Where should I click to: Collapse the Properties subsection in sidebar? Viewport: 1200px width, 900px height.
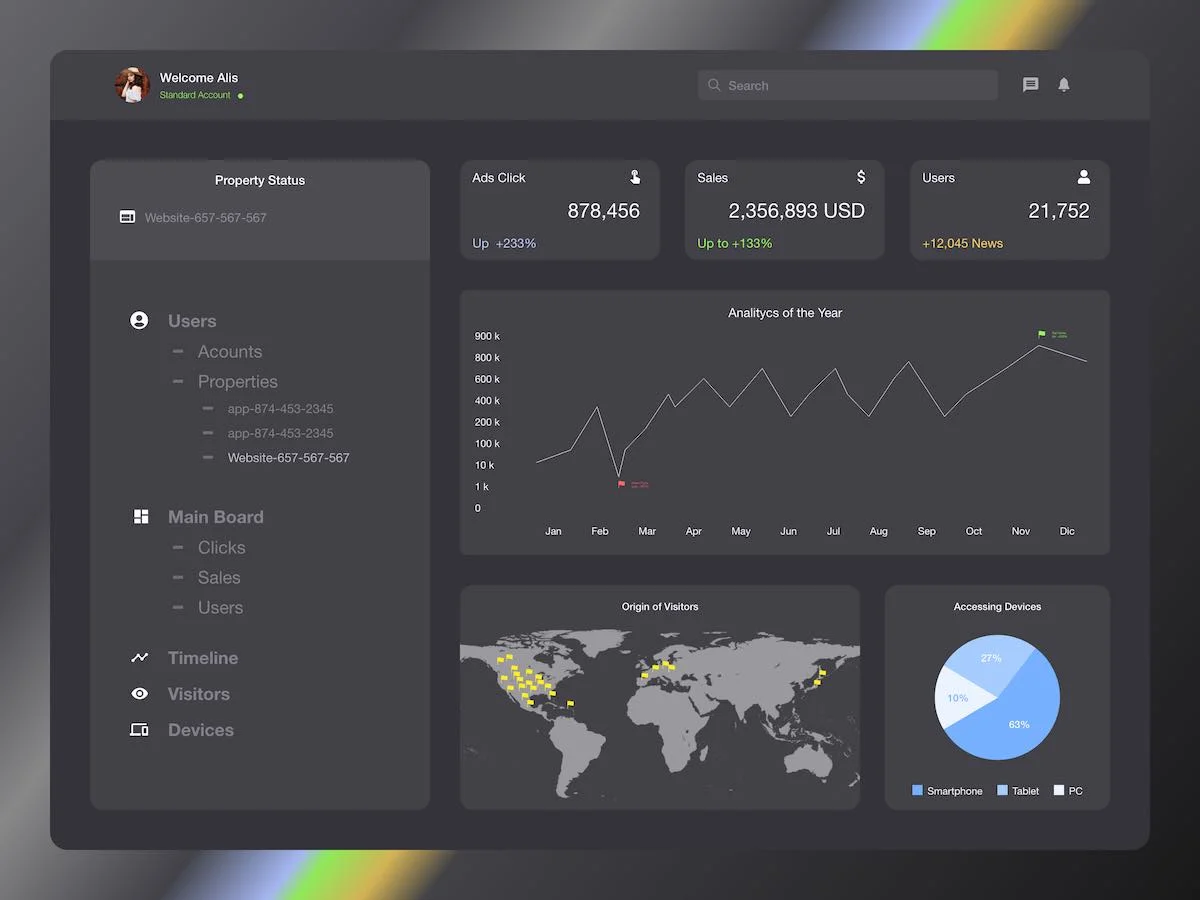178,381
